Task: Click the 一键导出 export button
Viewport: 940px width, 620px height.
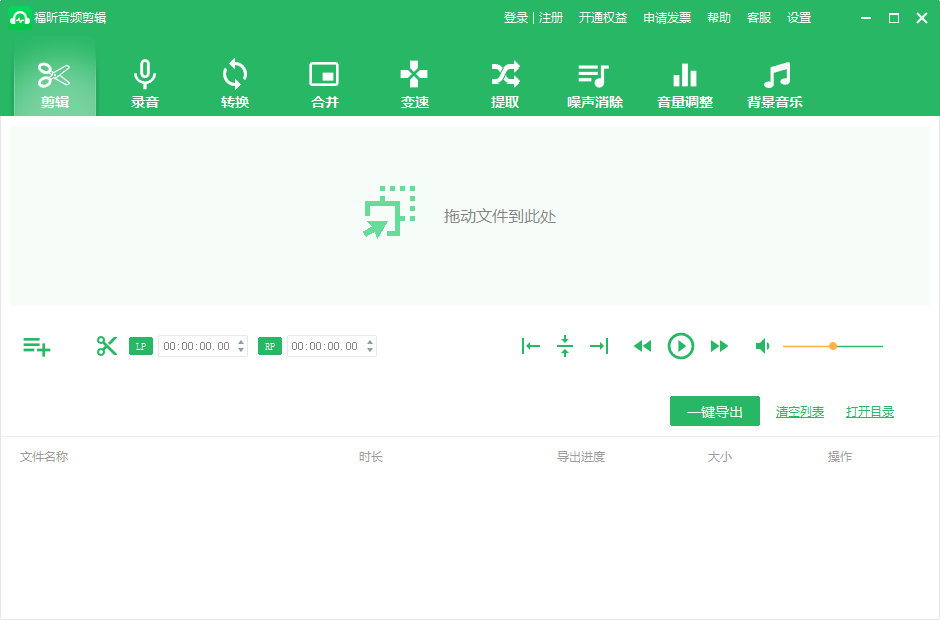Action: (714, 411)
